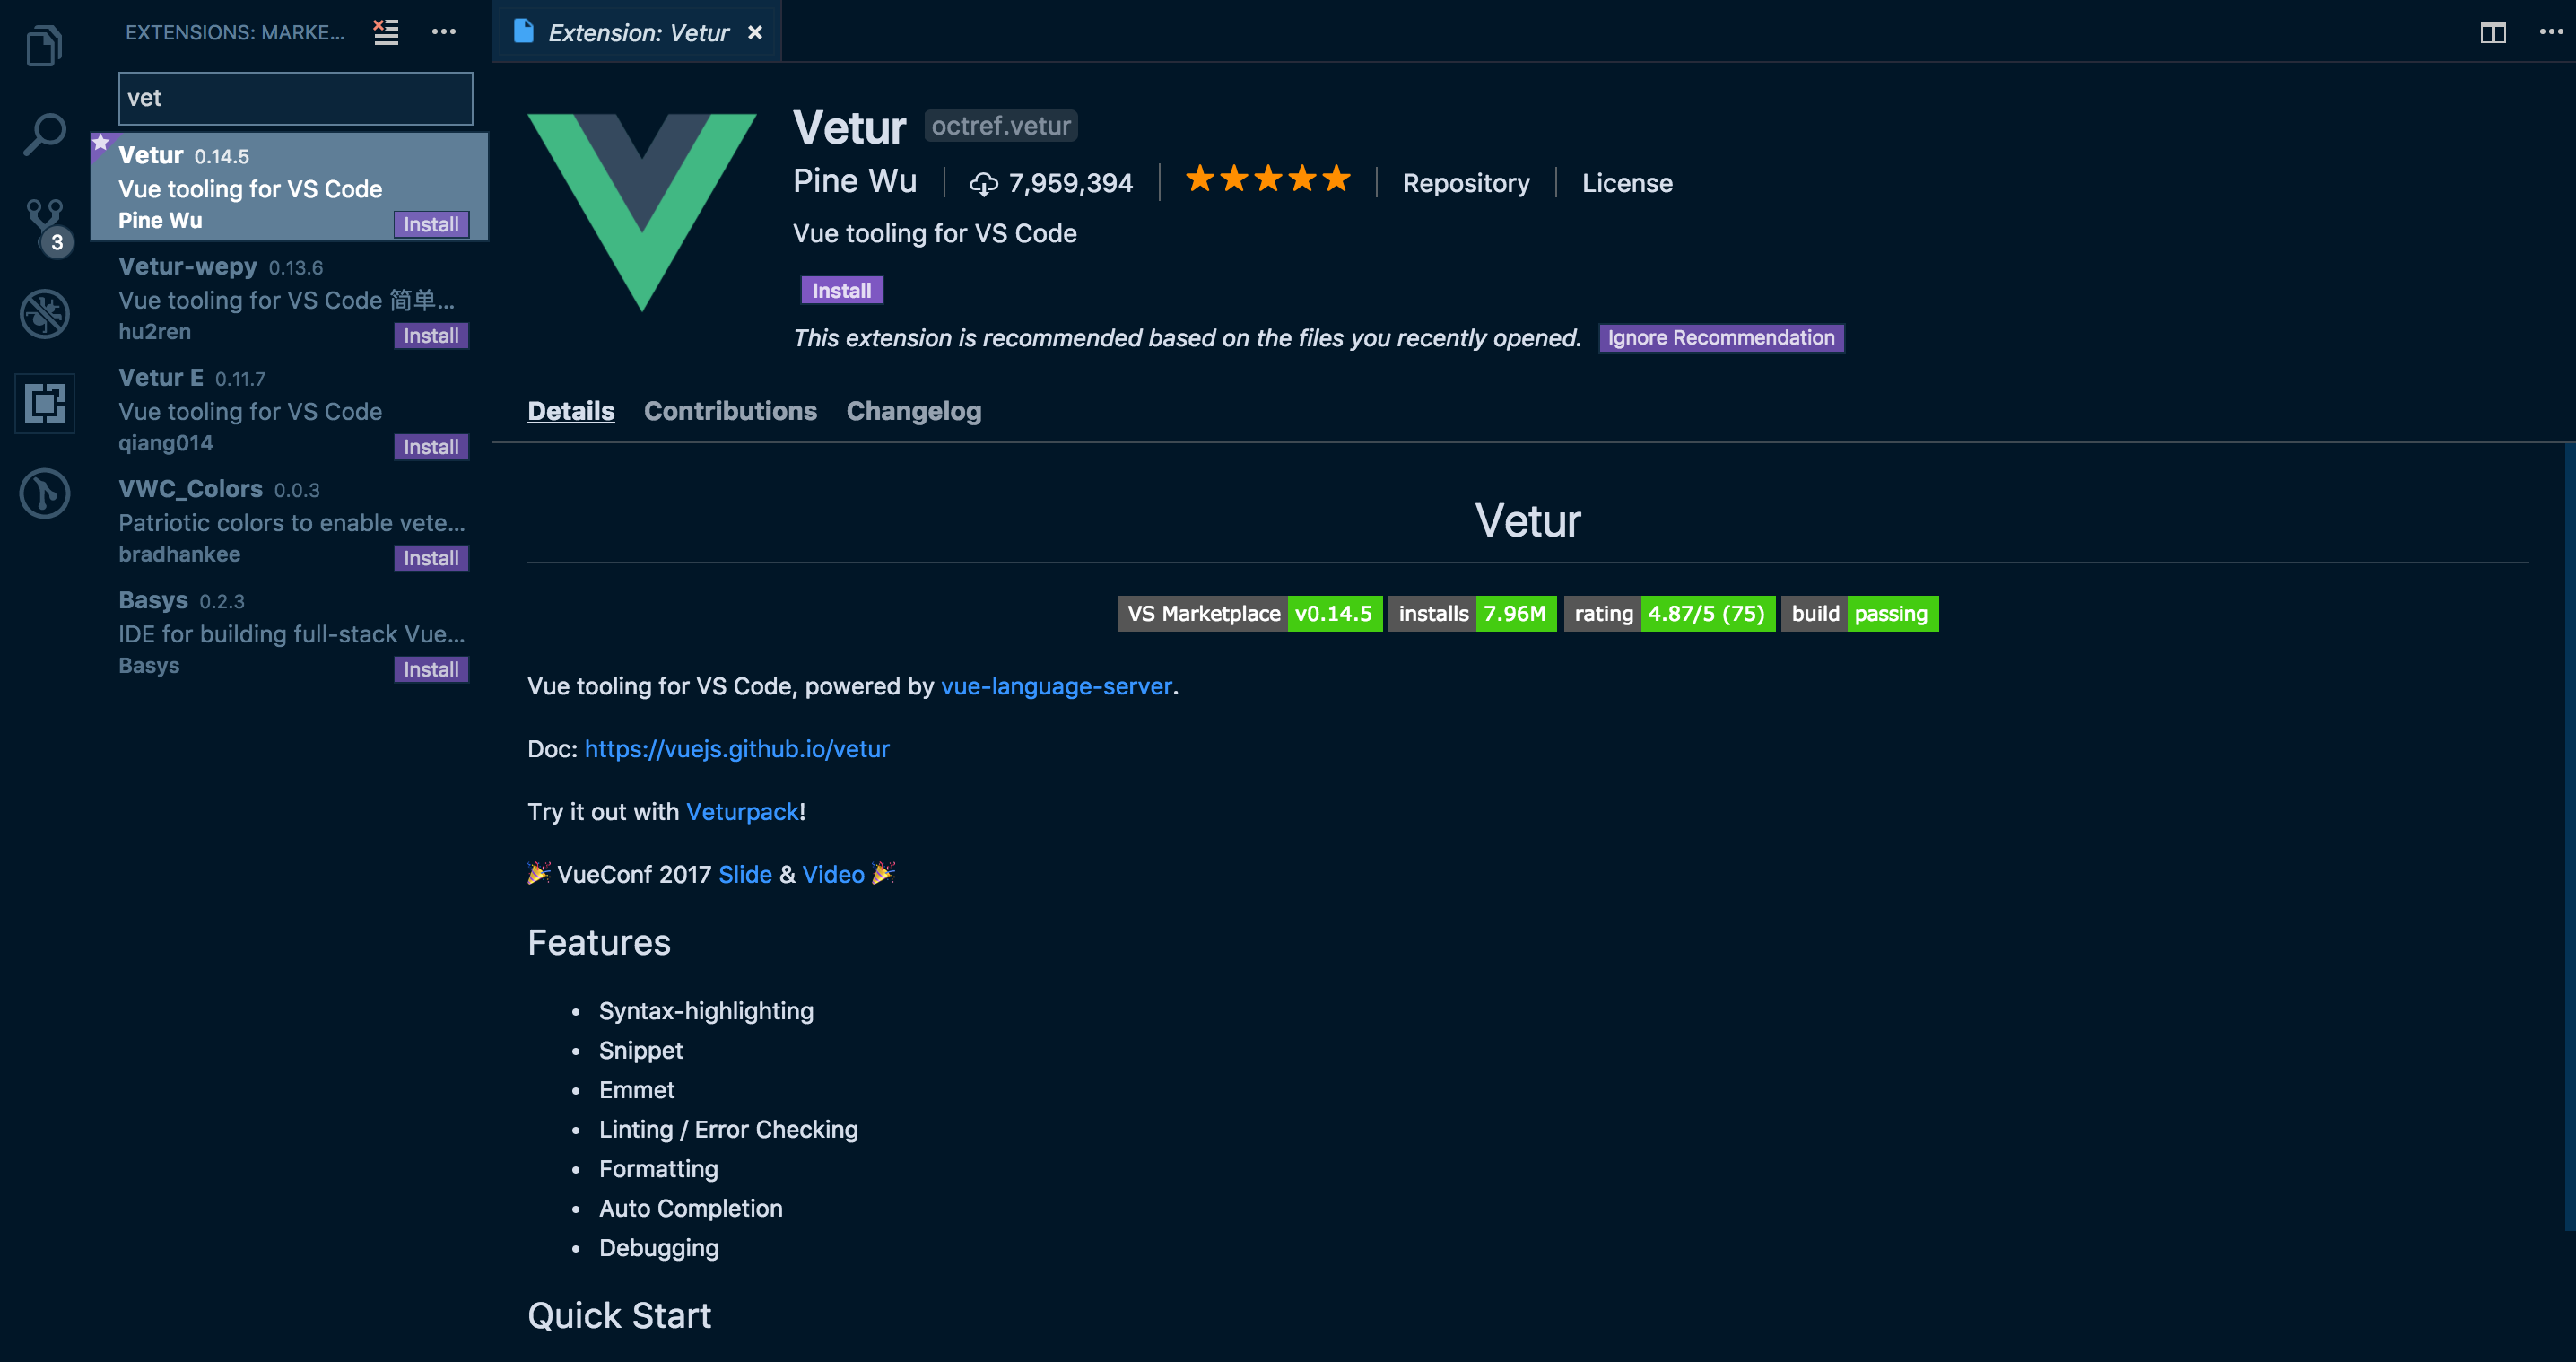Install the Basys extension

(431, 669)
